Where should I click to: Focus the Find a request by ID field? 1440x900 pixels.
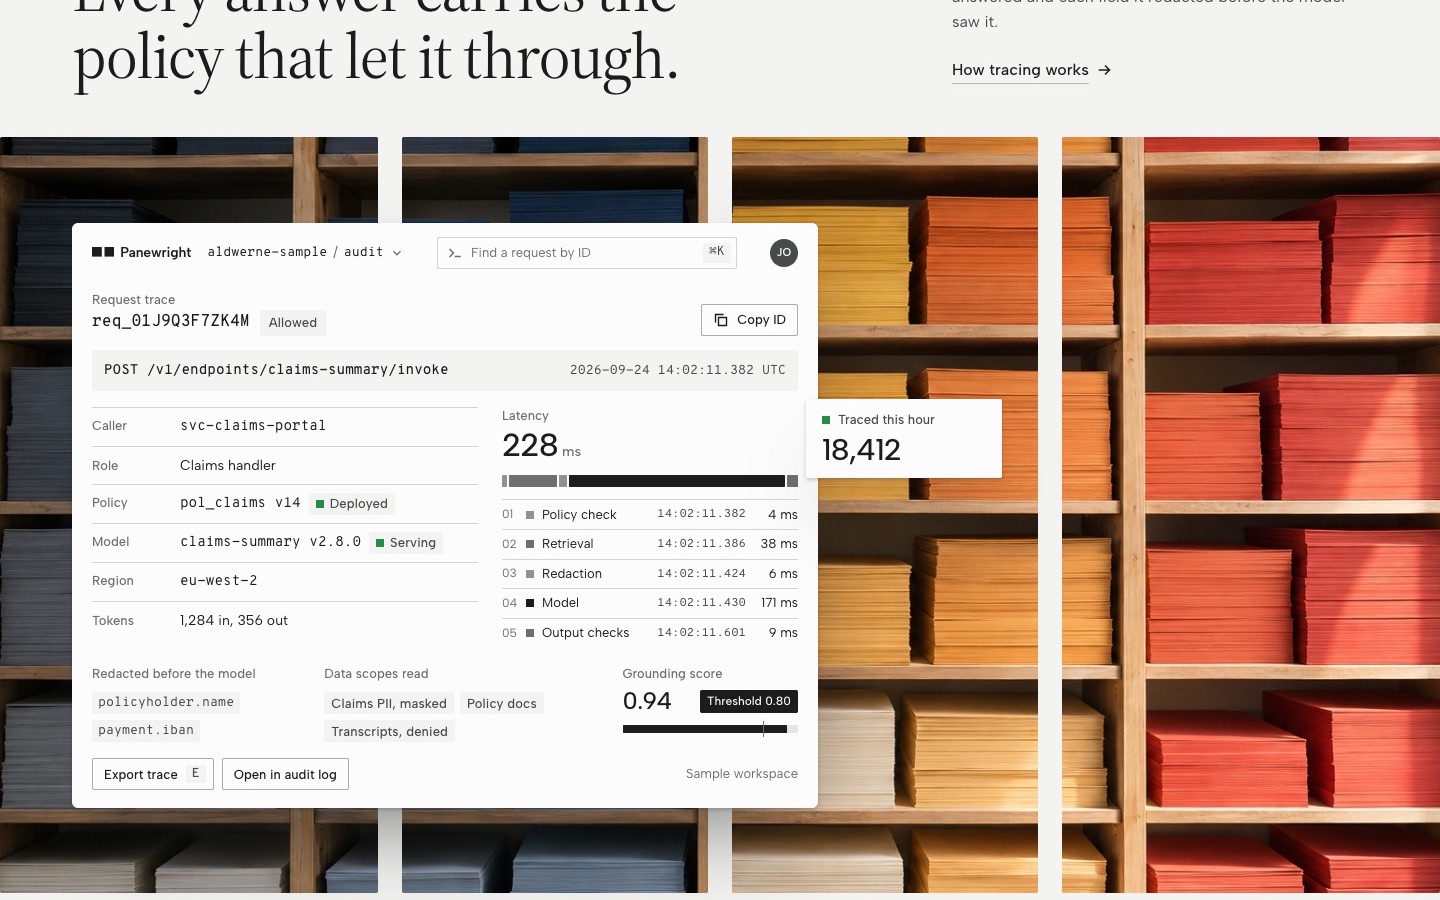point(587,253)
